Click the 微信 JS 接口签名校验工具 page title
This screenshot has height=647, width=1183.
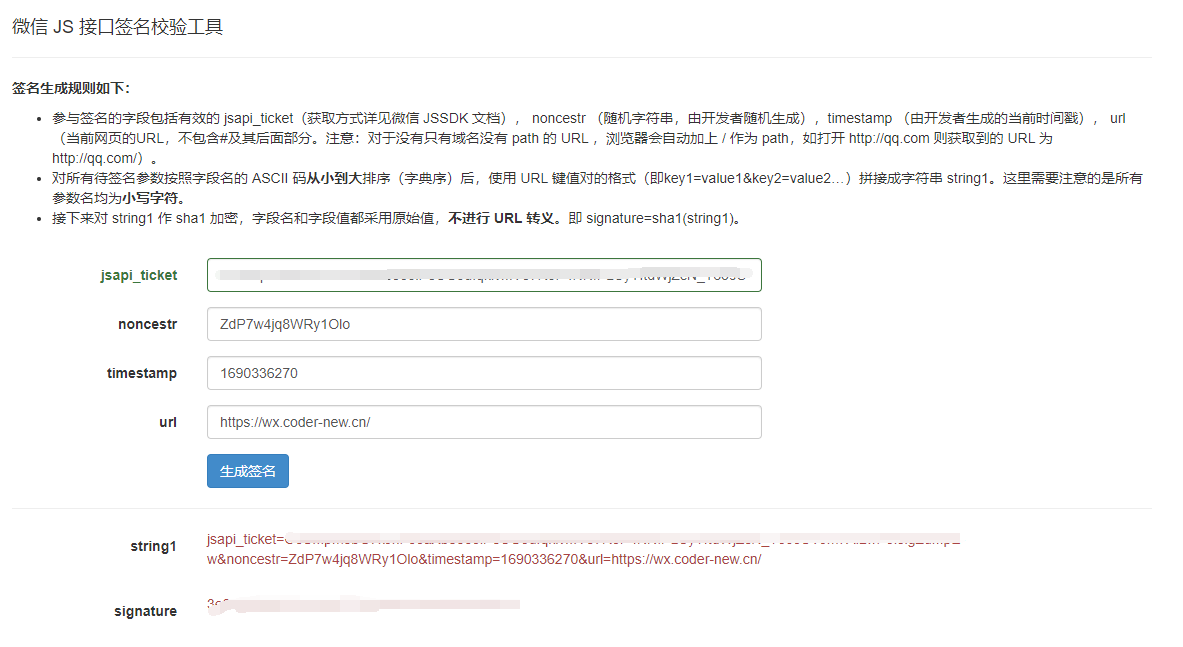[x=117, y=27]
